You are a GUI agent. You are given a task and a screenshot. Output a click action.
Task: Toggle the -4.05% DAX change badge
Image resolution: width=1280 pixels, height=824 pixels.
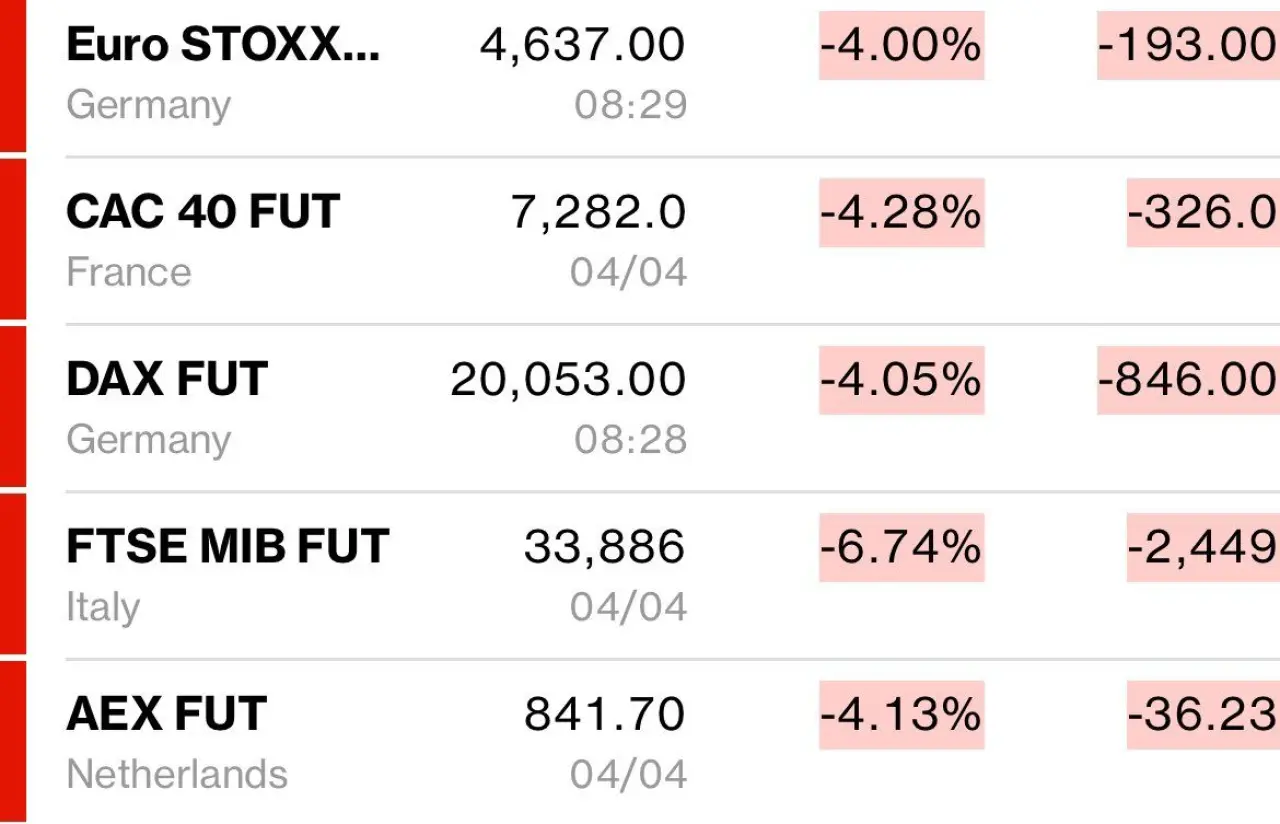[901, 380]
